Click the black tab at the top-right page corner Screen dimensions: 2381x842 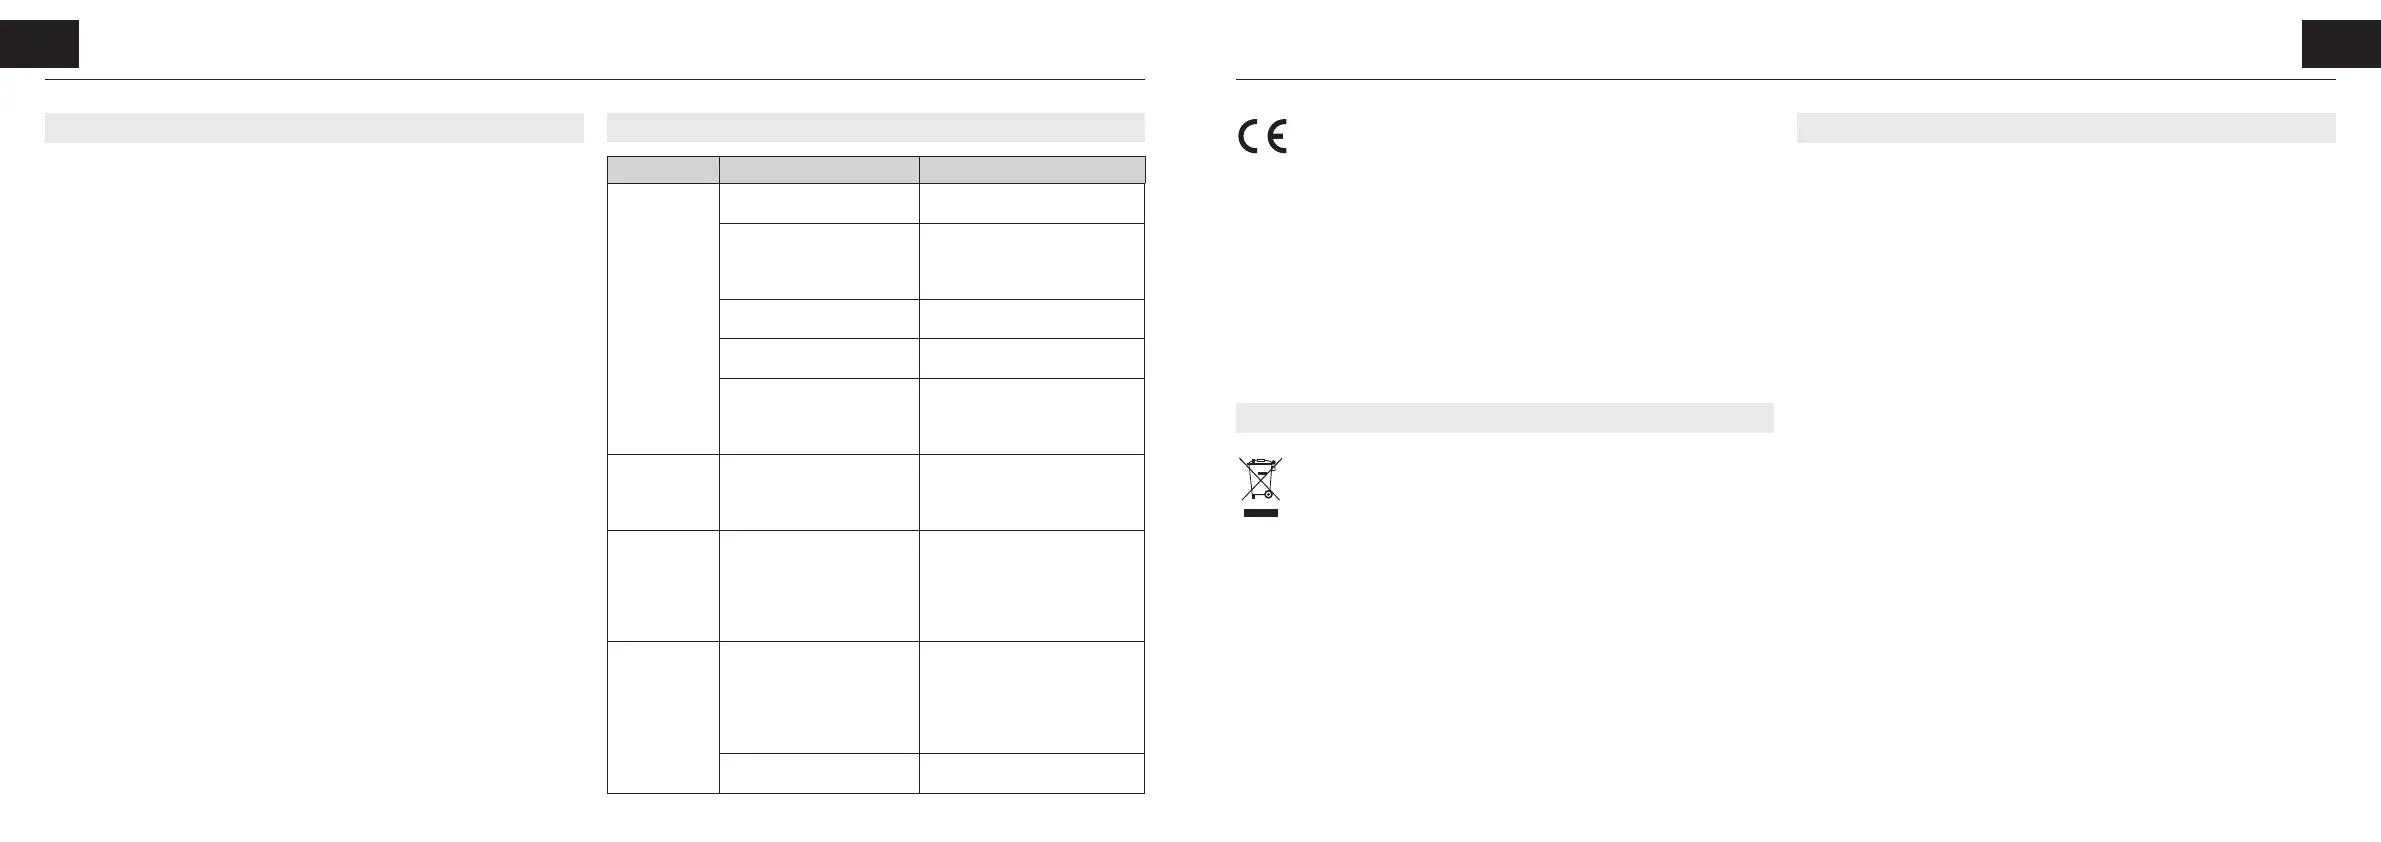tap(2341, 44)
